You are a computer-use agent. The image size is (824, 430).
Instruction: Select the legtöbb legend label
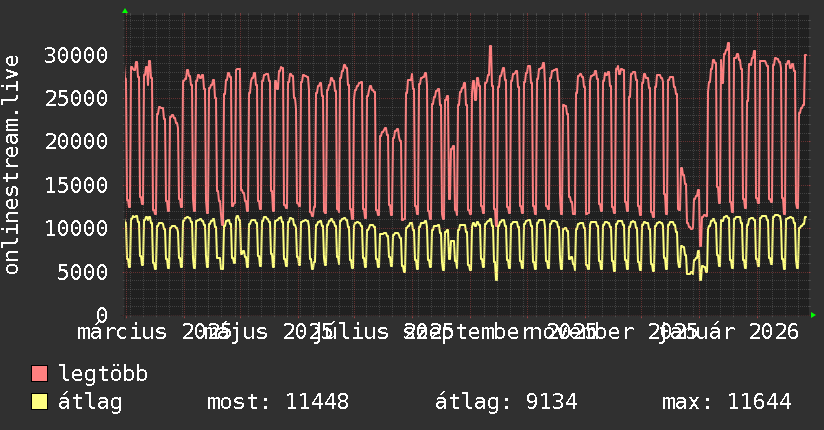pyautogui.click(x=103, y=374)
